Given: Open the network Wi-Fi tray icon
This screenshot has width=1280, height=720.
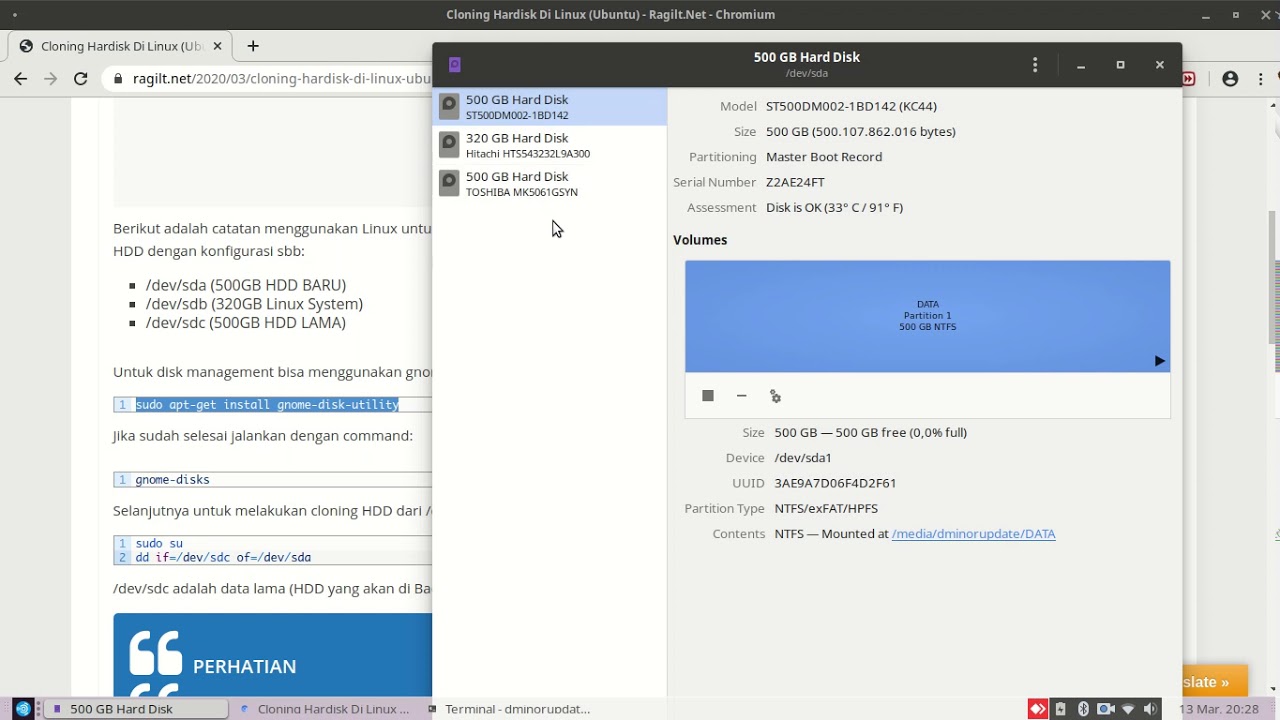Looking at the screenshot, I should pos(1128,709).
